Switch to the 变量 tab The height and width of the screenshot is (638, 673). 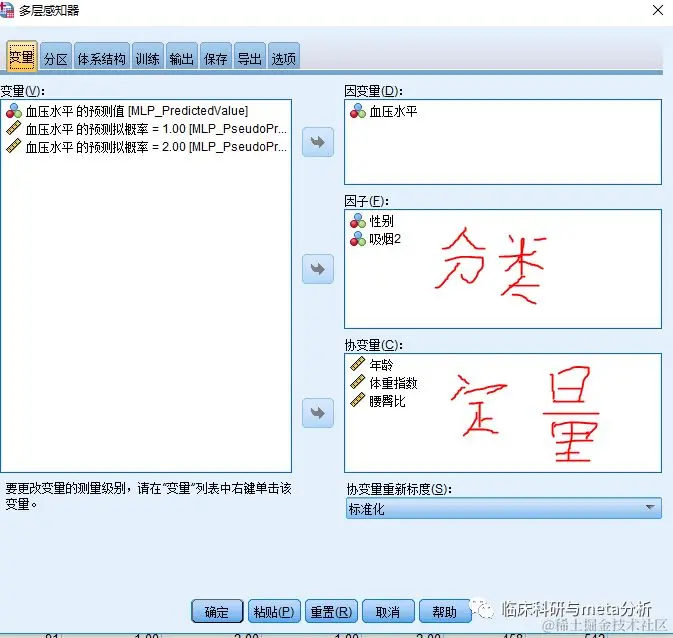click(21, 56)
